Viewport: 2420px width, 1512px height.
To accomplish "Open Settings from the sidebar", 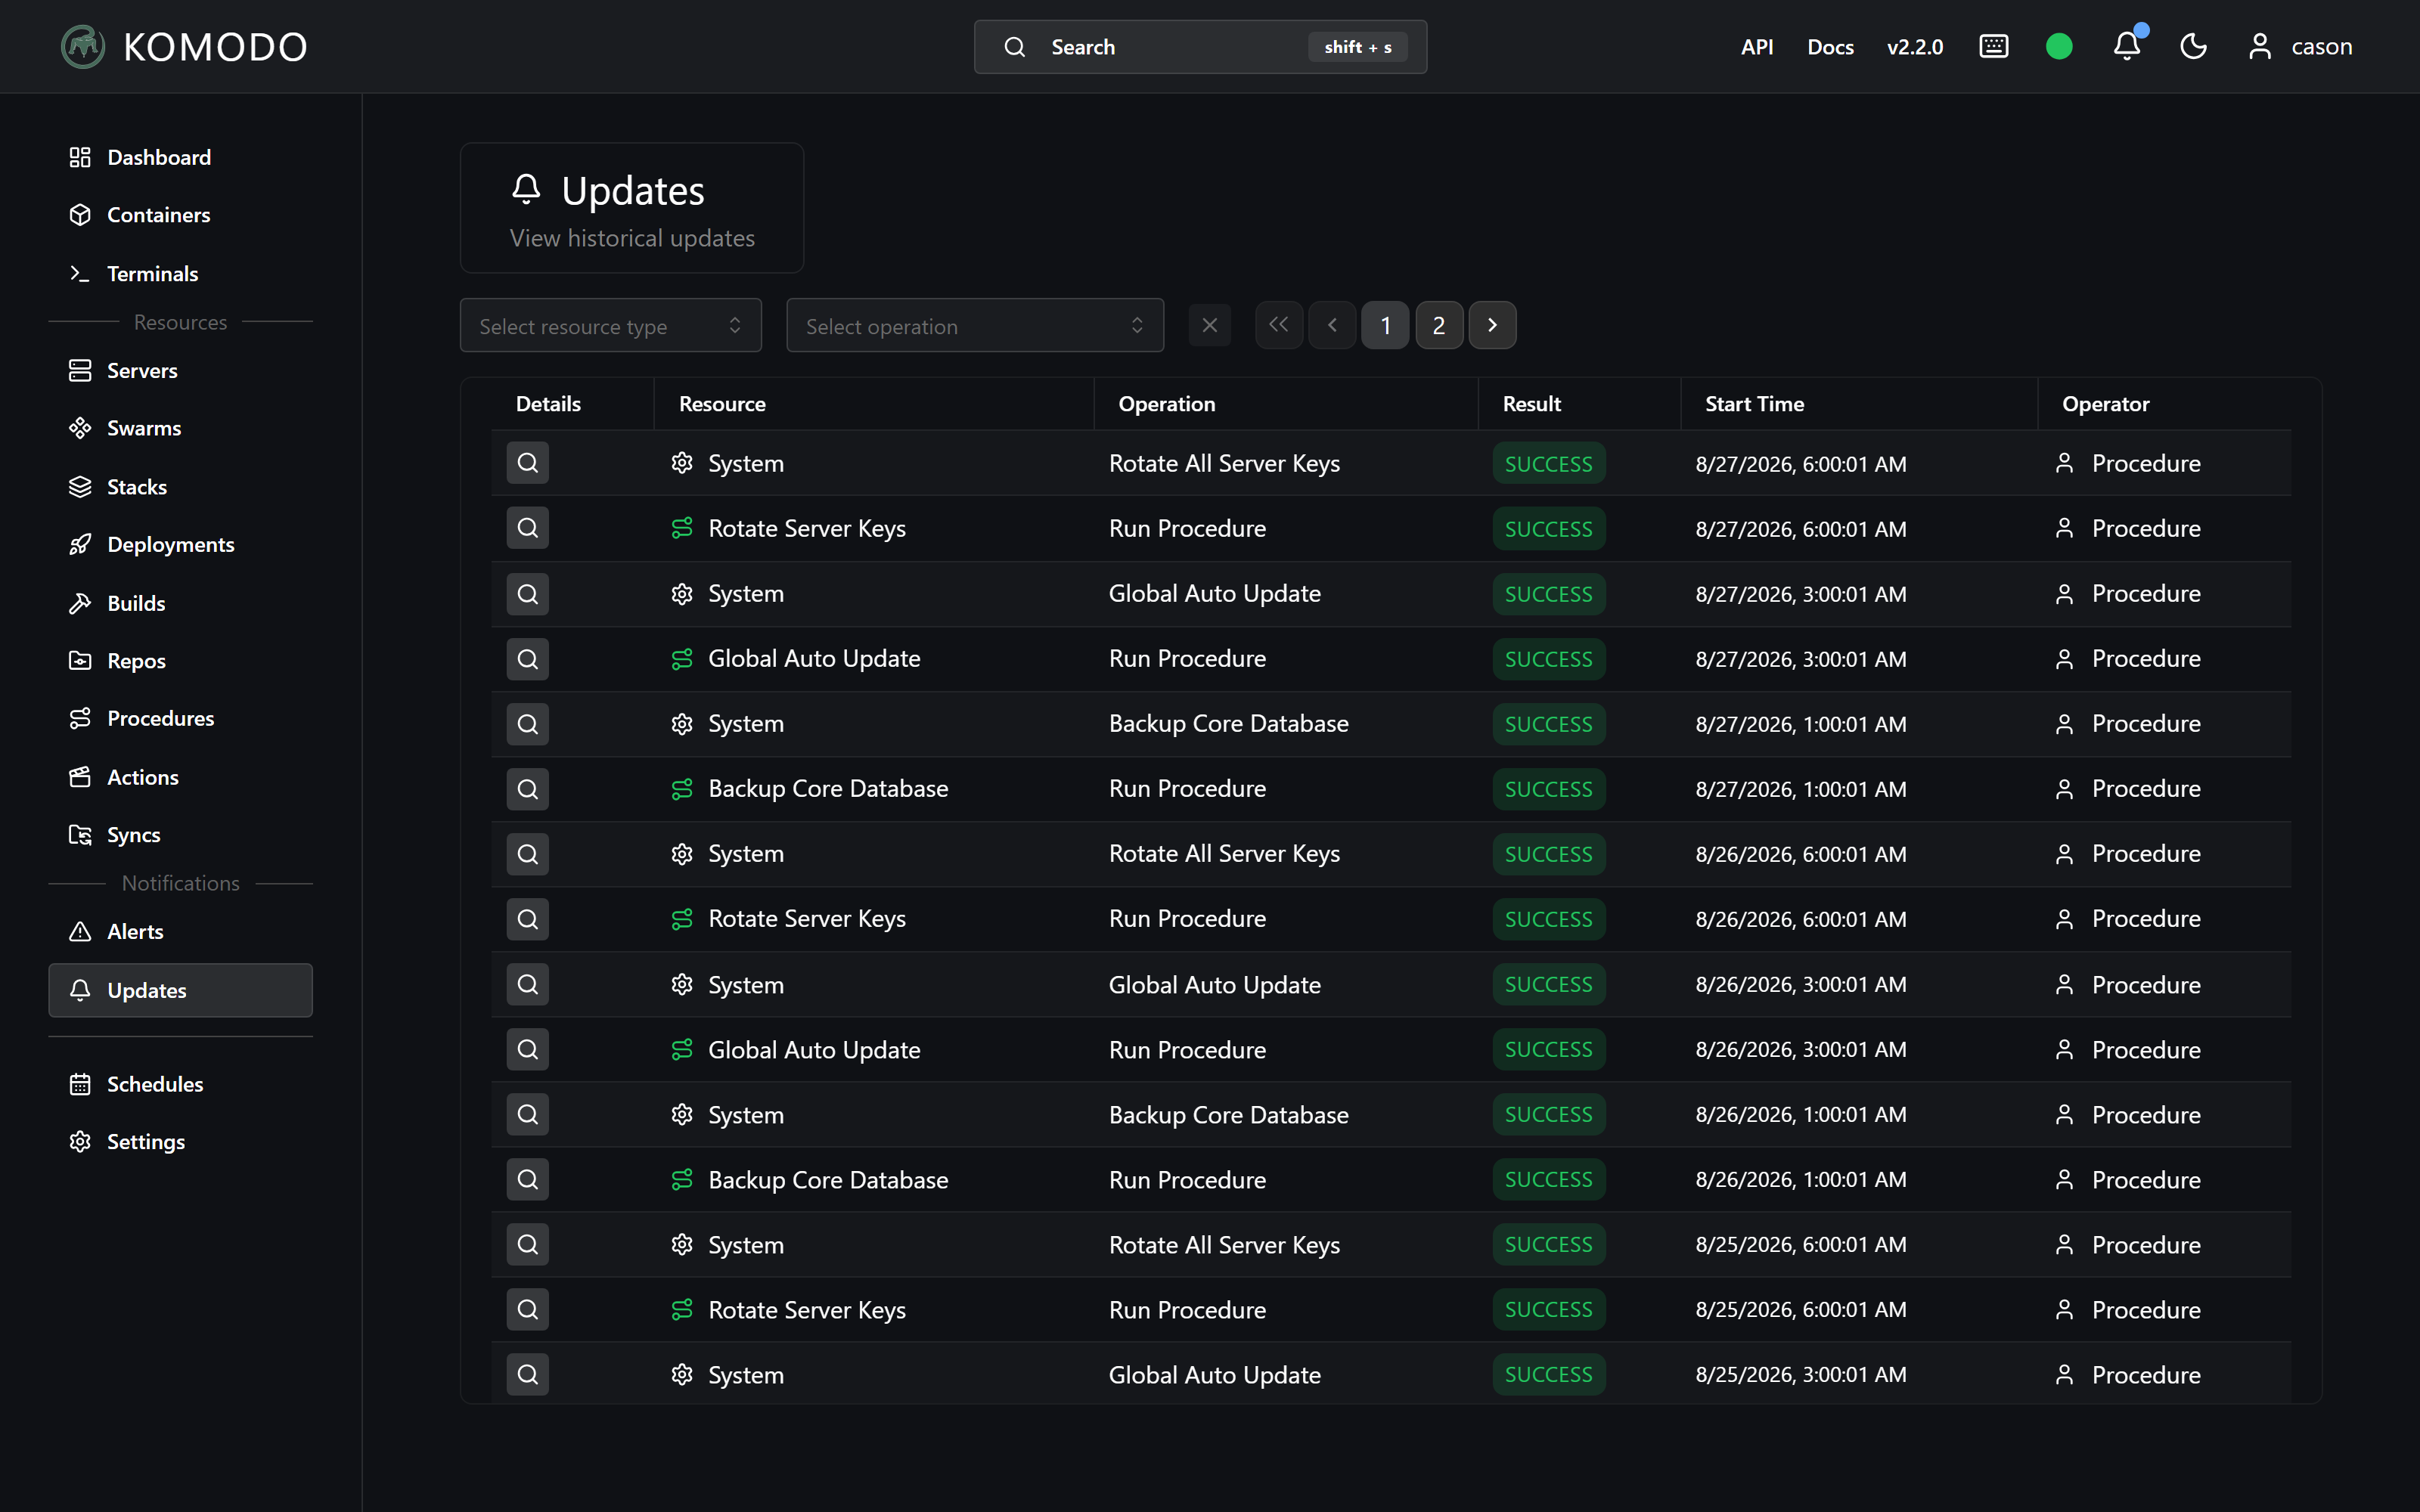I will coord(180,1141).
